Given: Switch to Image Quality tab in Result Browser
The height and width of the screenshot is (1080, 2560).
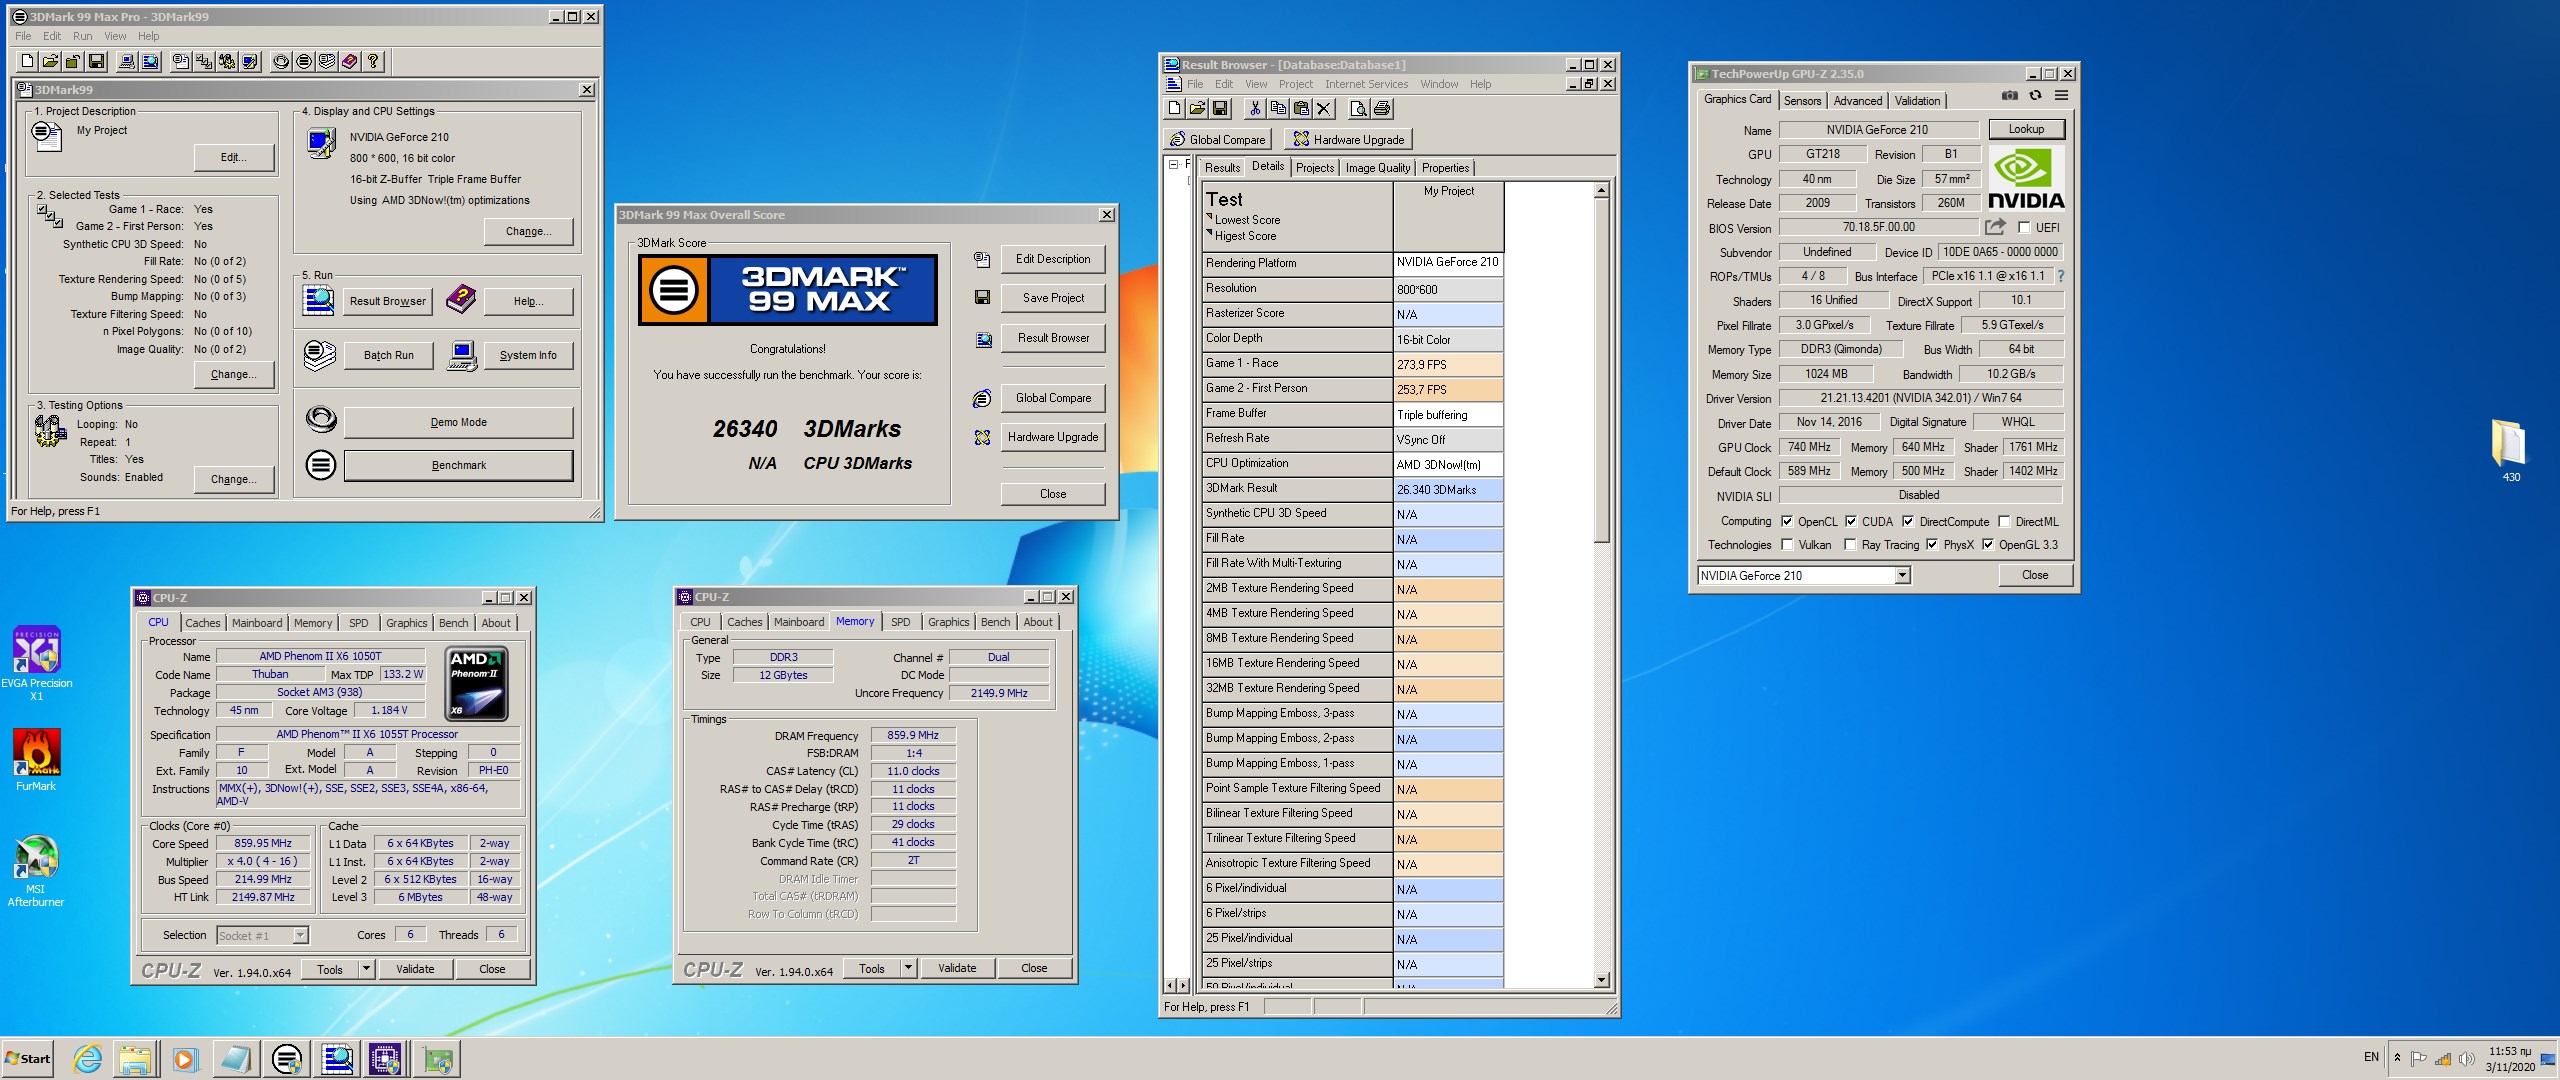Looking at the screenshot, I should (1377, 168).
